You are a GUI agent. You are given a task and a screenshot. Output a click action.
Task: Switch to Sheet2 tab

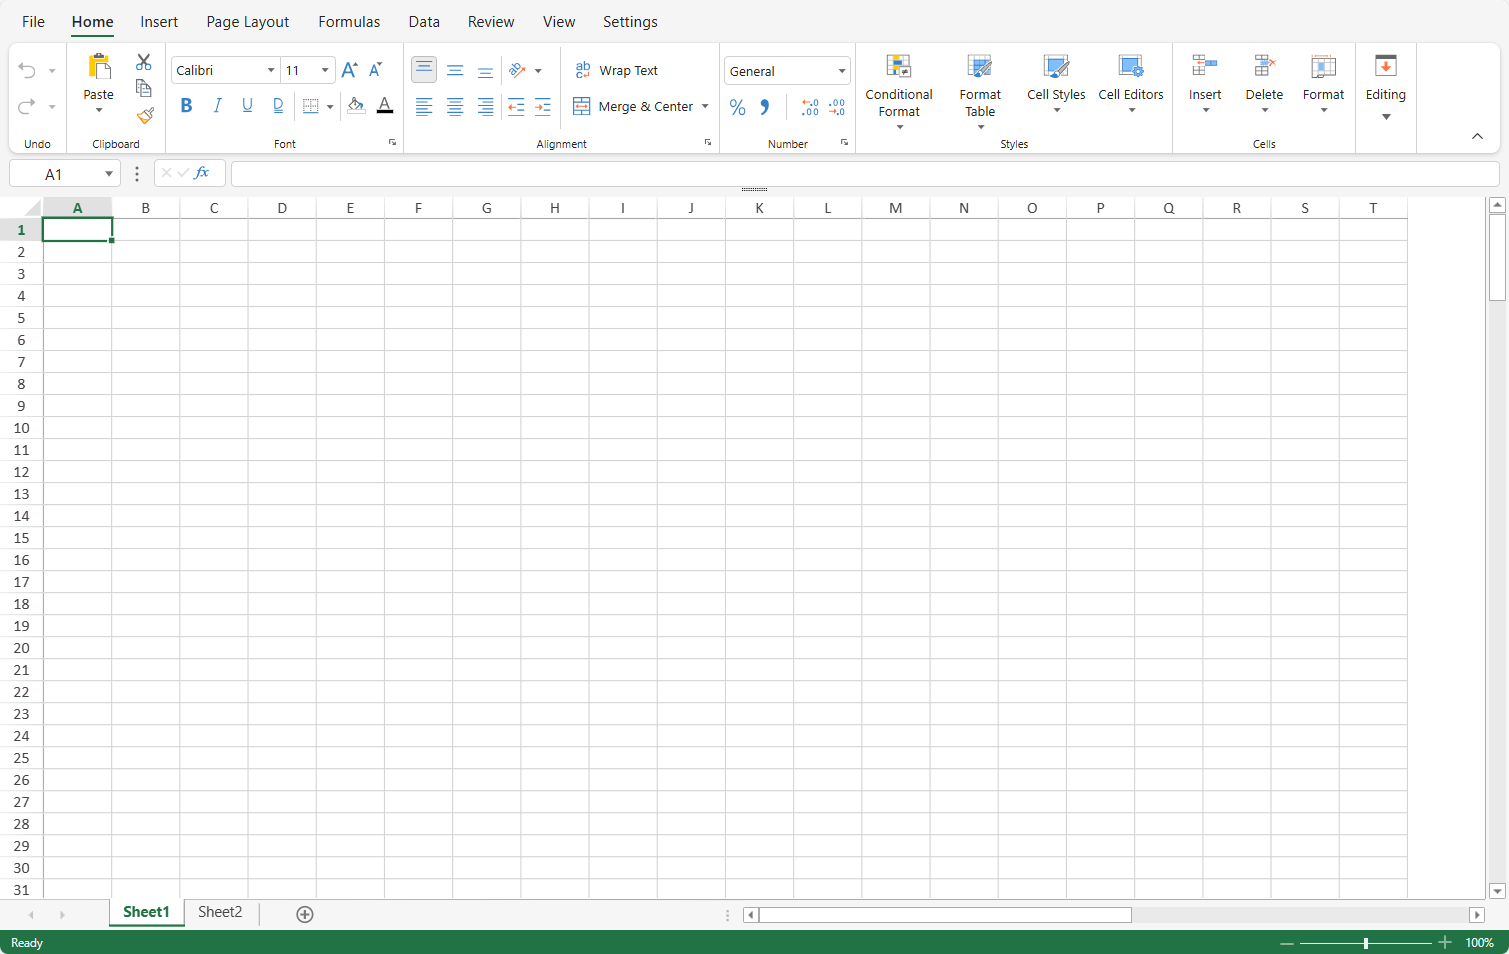point(220,912)
